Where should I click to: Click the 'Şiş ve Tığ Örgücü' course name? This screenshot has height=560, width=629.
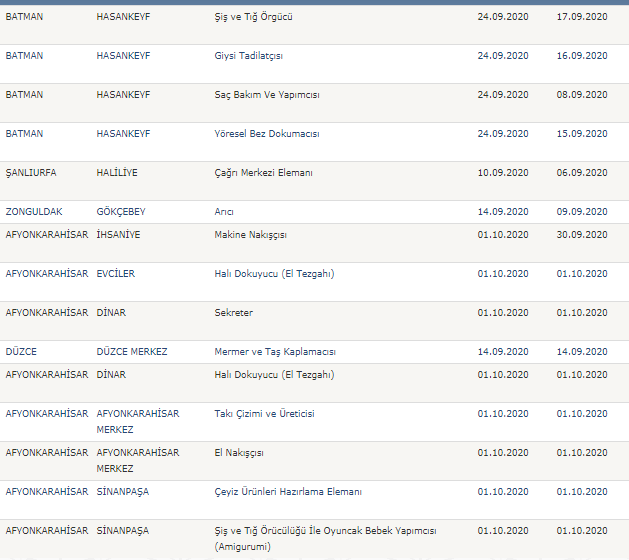point(254,17)
